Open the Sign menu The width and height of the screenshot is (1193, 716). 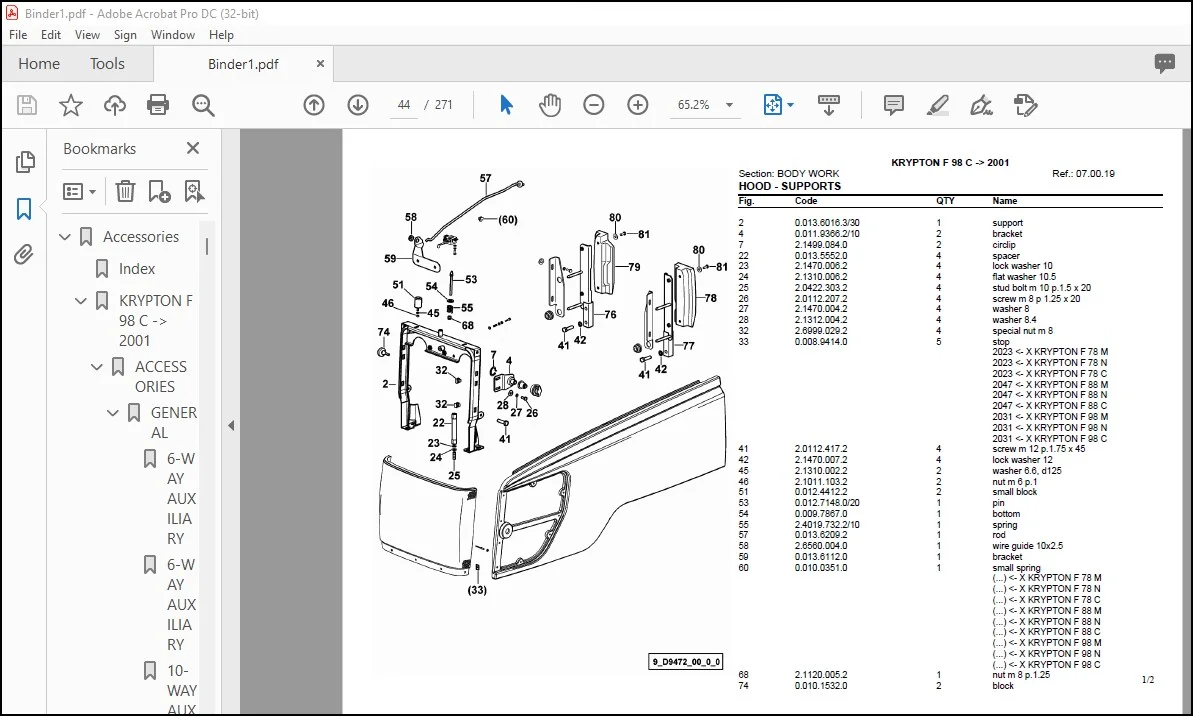(126, 35)
